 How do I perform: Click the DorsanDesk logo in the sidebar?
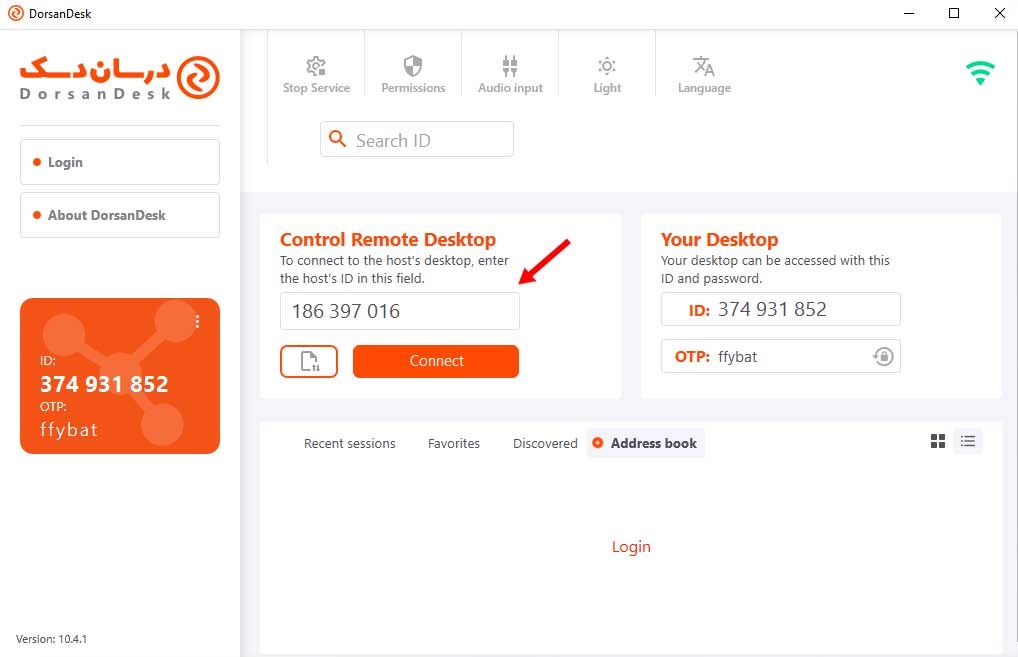coord(120,78)
